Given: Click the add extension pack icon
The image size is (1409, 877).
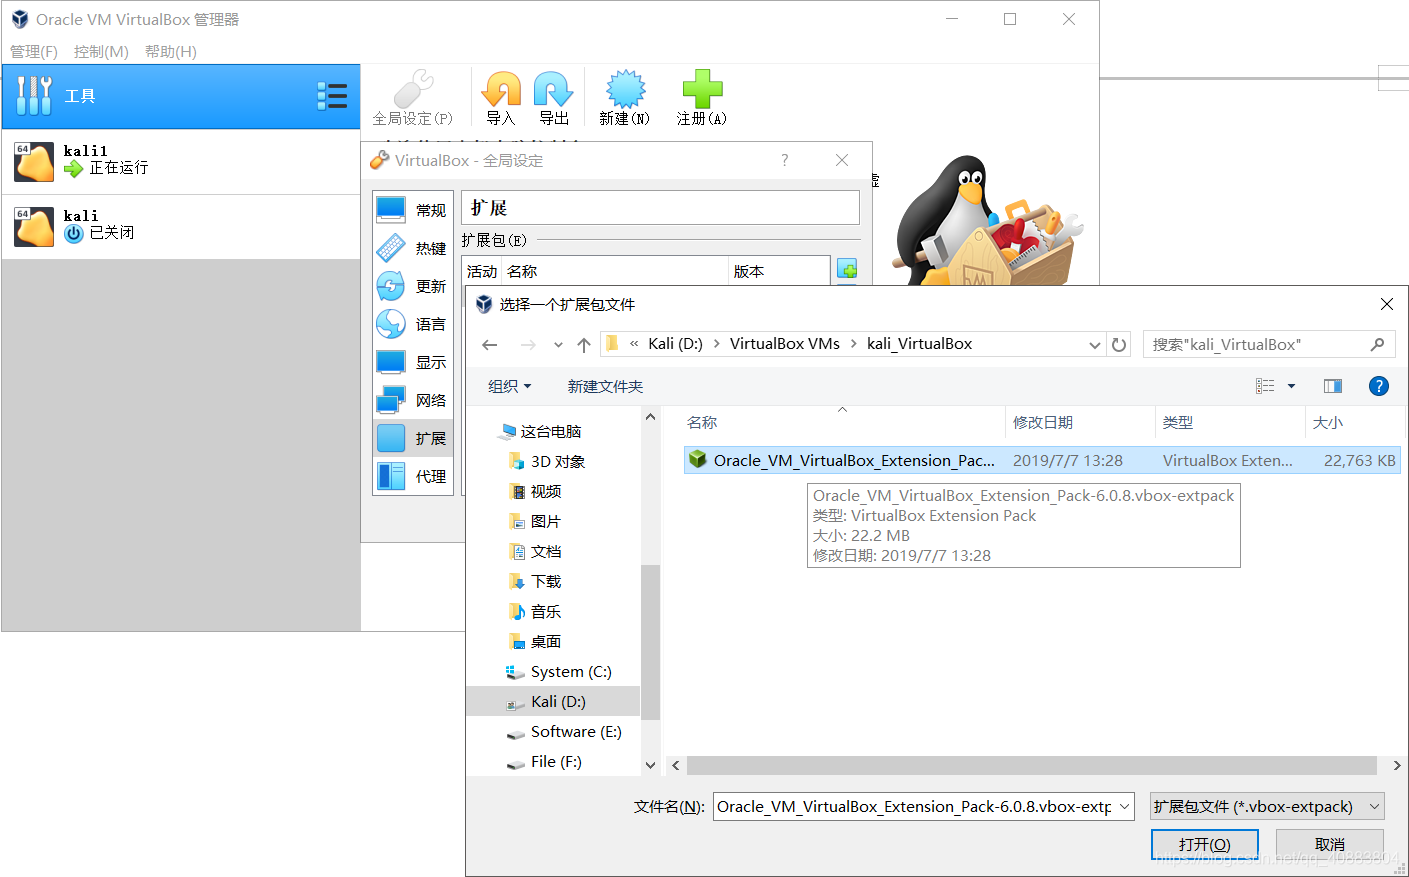Looking at the screenshot, I should tap(847, 269).
